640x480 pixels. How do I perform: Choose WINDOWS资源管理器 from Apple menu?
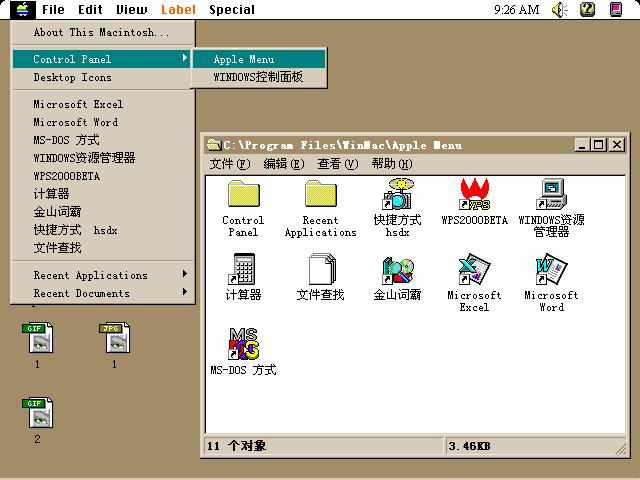pyautogui.click(x=103, y=158)
